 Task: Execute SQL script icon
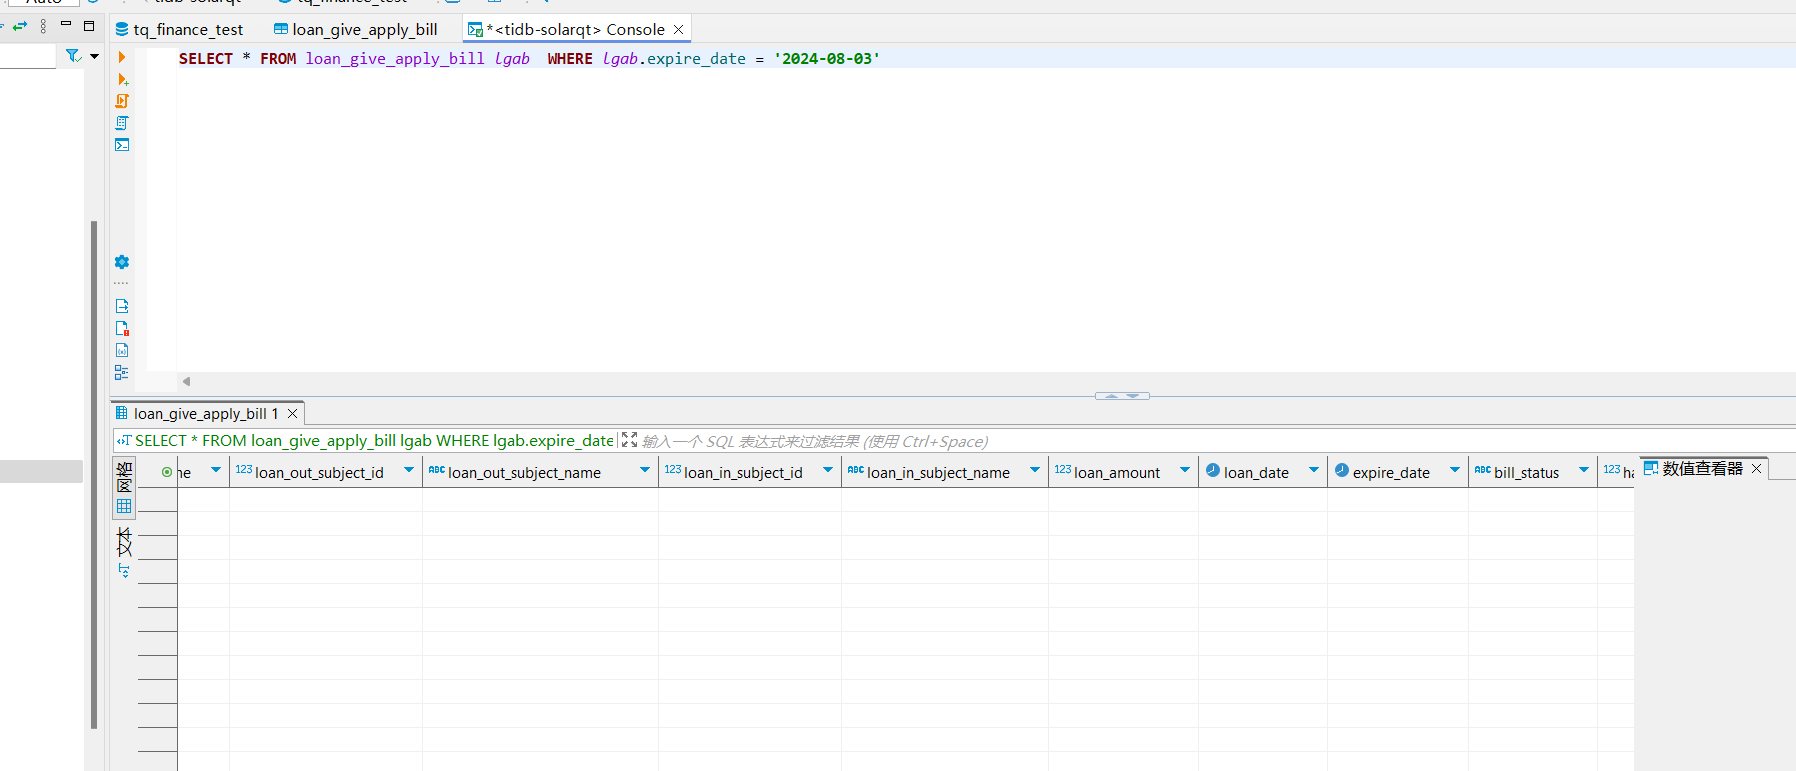pos(122,101)
